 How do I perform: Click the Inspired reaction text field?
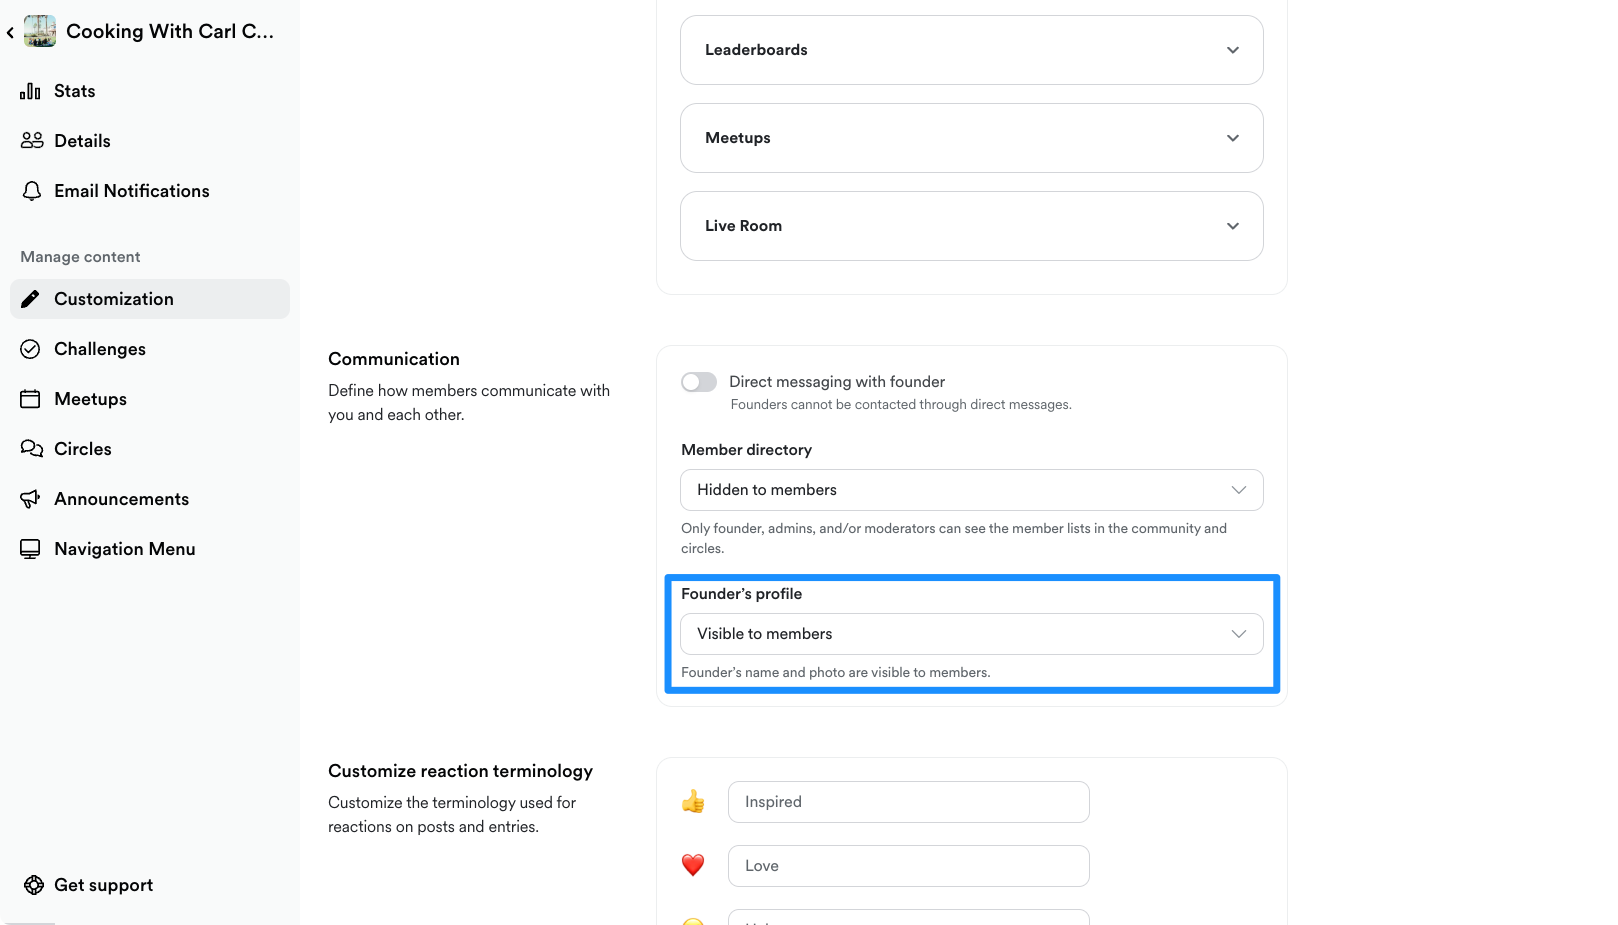pos(908,802)
